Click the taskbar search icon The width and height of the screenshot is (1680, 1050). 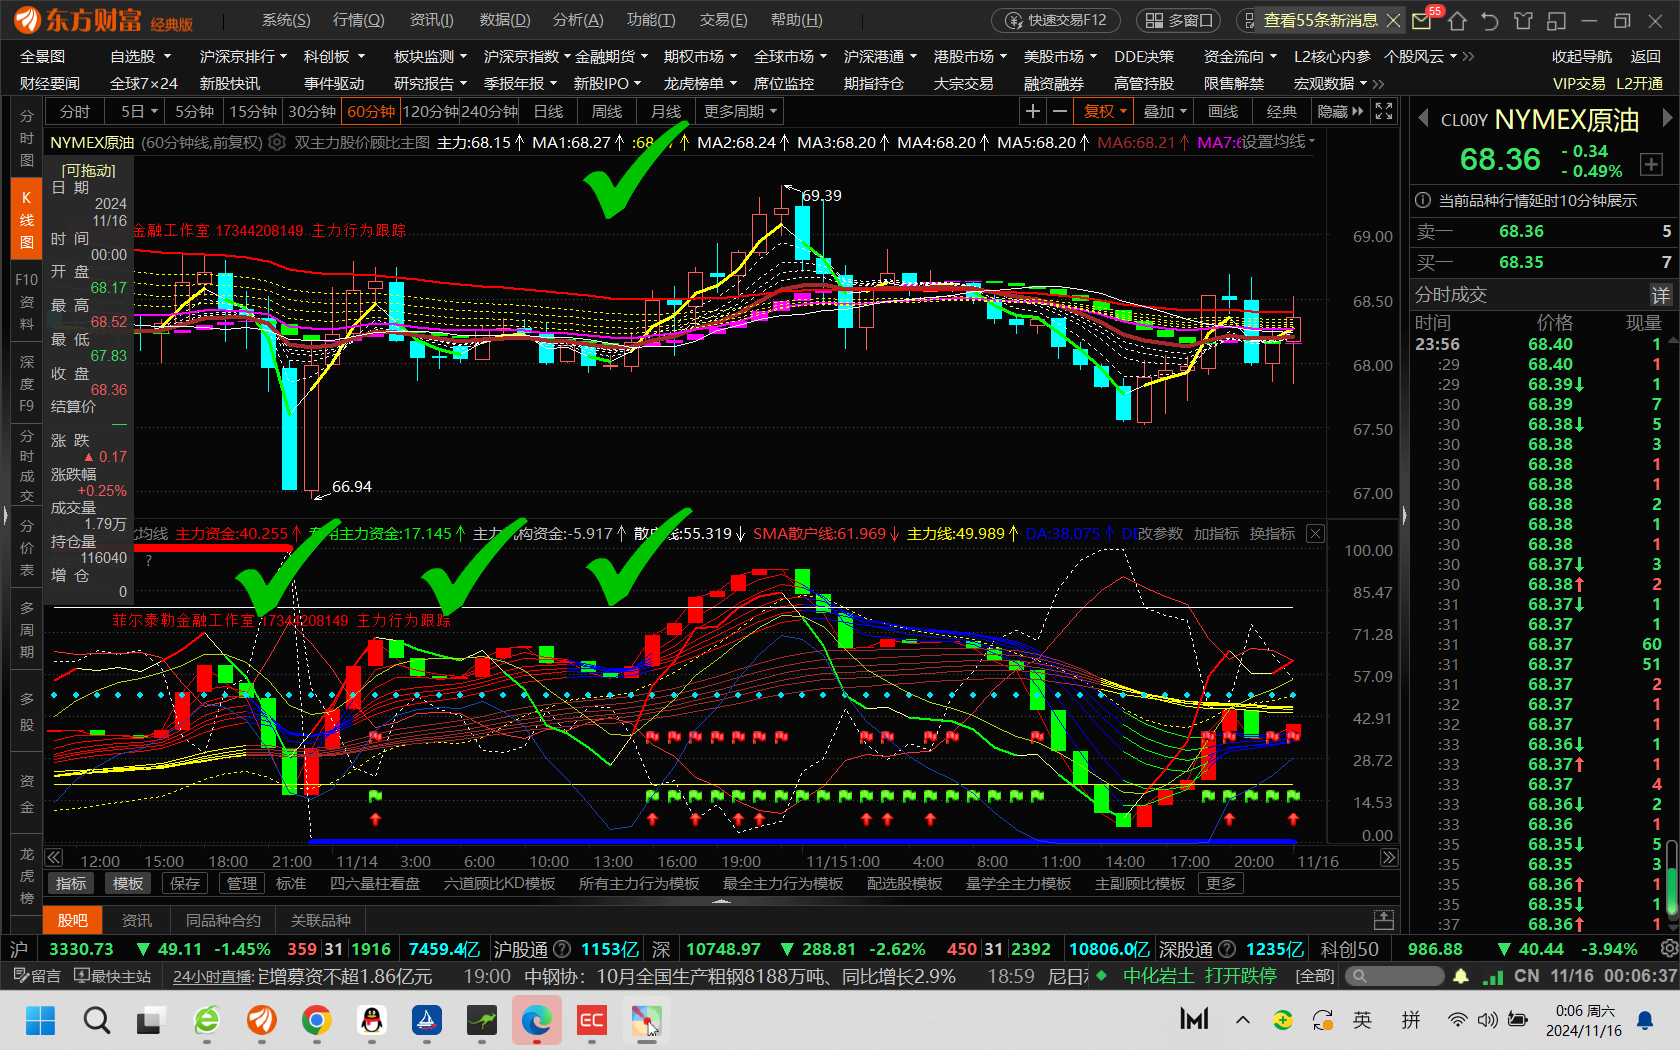pyautogui.click(x=96, y=1020)
